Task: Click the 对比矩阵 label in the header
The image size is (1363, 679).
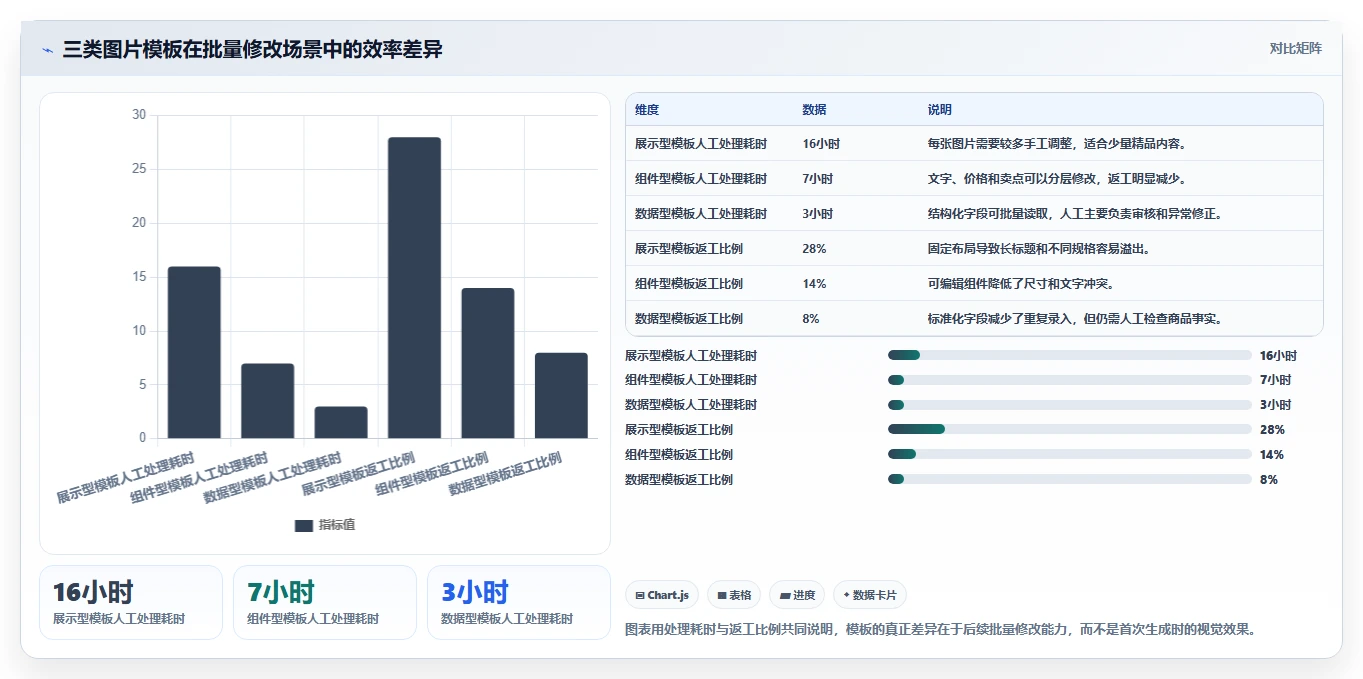Action: 1295,49
